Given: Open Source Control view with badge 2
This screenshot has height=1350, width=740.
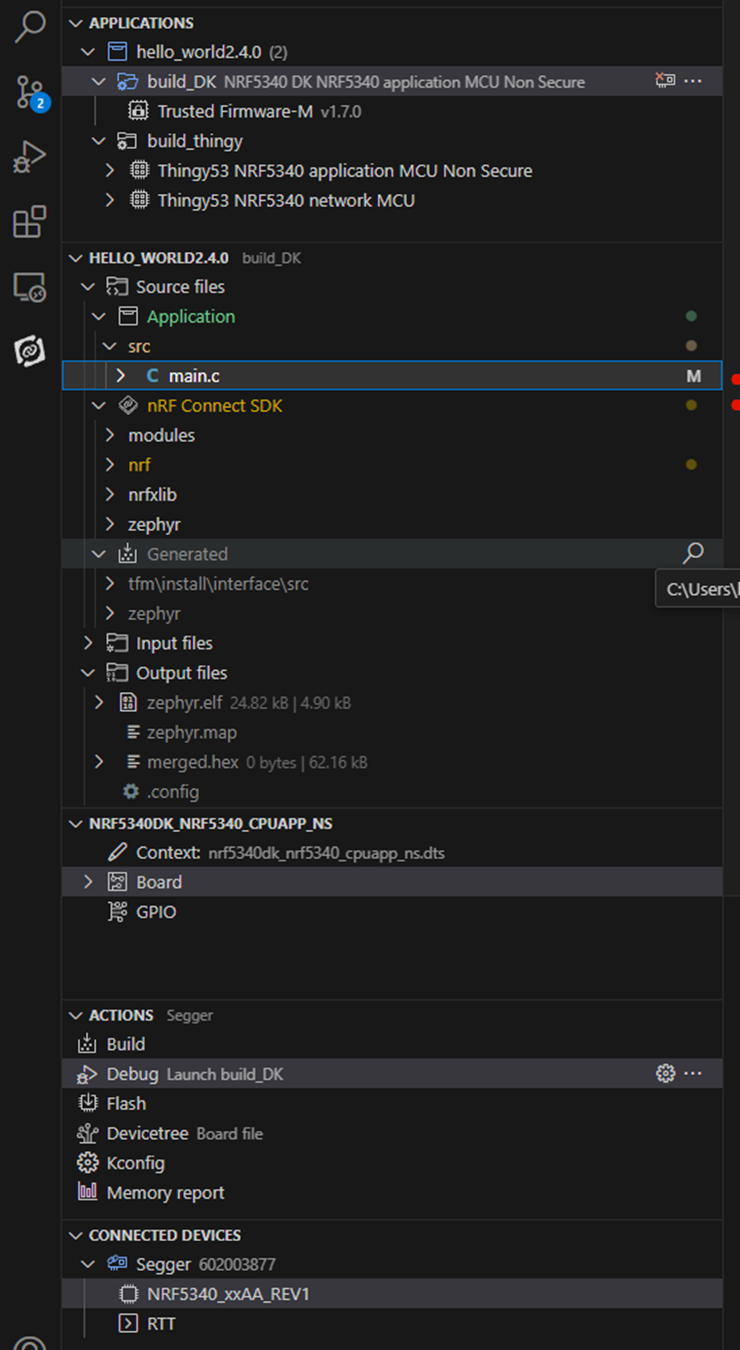Looking at the screenshot, I should (30, 92).
